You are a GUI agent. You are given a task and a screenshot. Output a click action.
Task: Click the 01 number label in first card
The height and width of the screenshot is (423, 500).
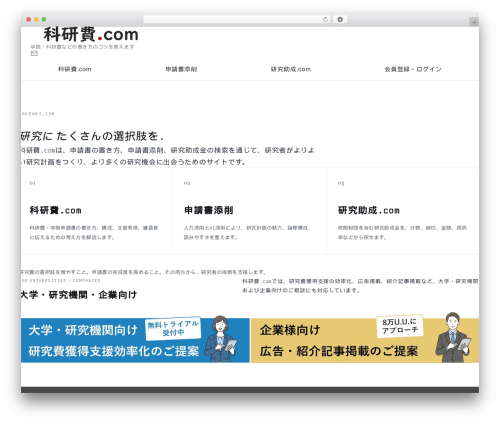(x=32, y=183)
